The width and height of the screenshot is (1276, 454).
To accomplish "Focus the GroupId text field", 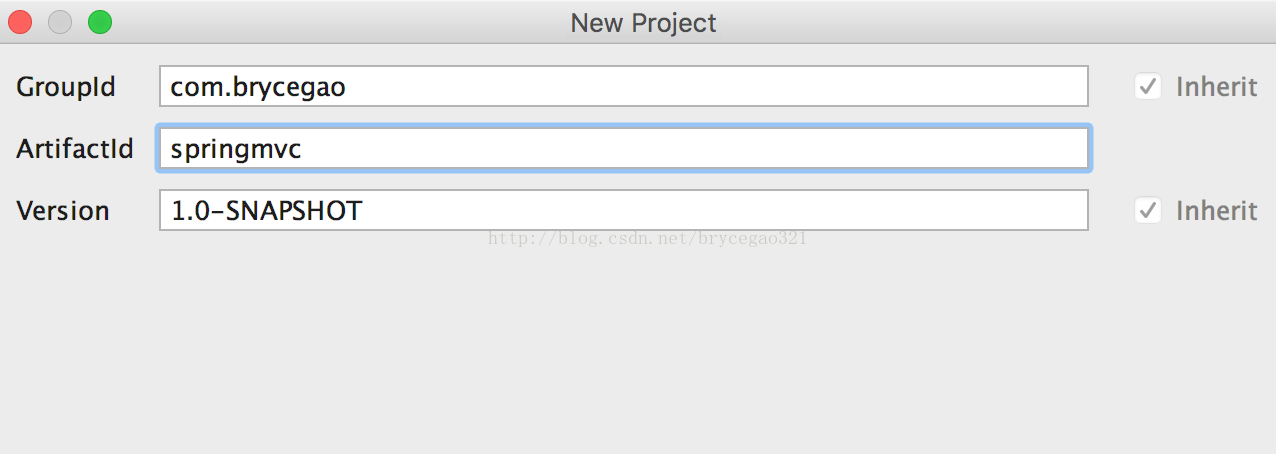I will pos(623,86).
